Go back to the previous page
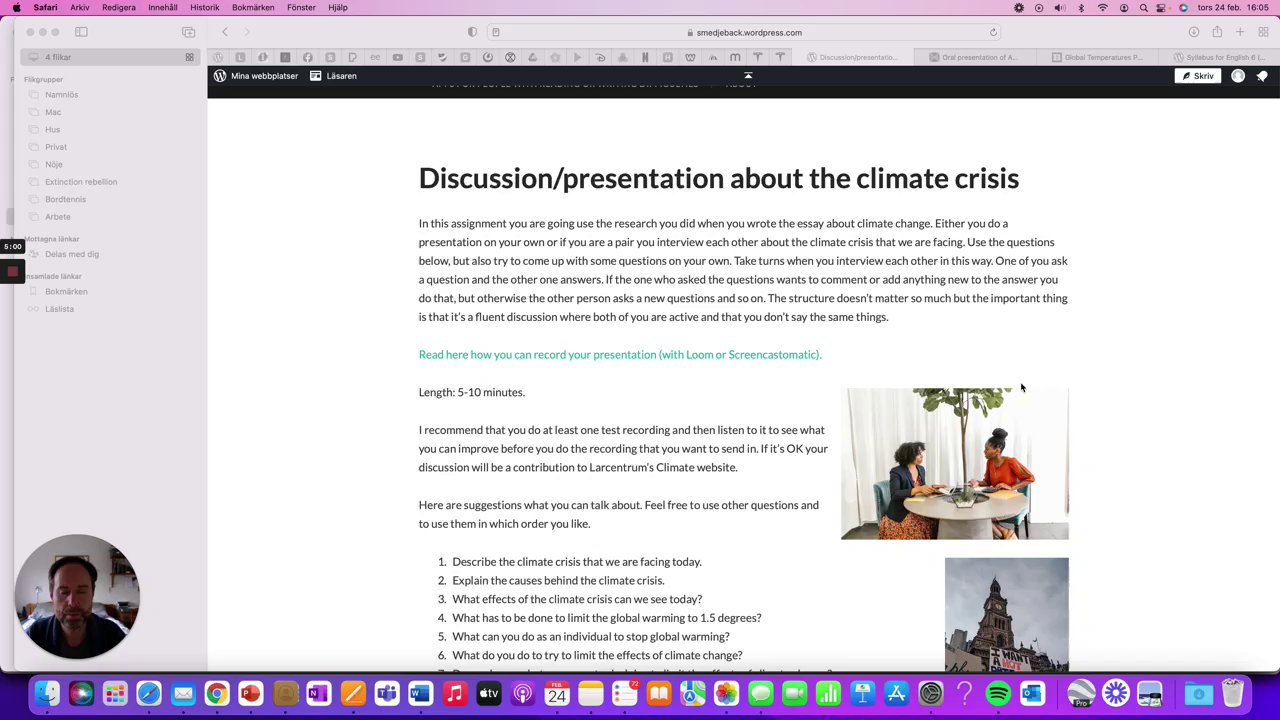Viewport: 1280px width, 720px height. [x=225, y=32]
